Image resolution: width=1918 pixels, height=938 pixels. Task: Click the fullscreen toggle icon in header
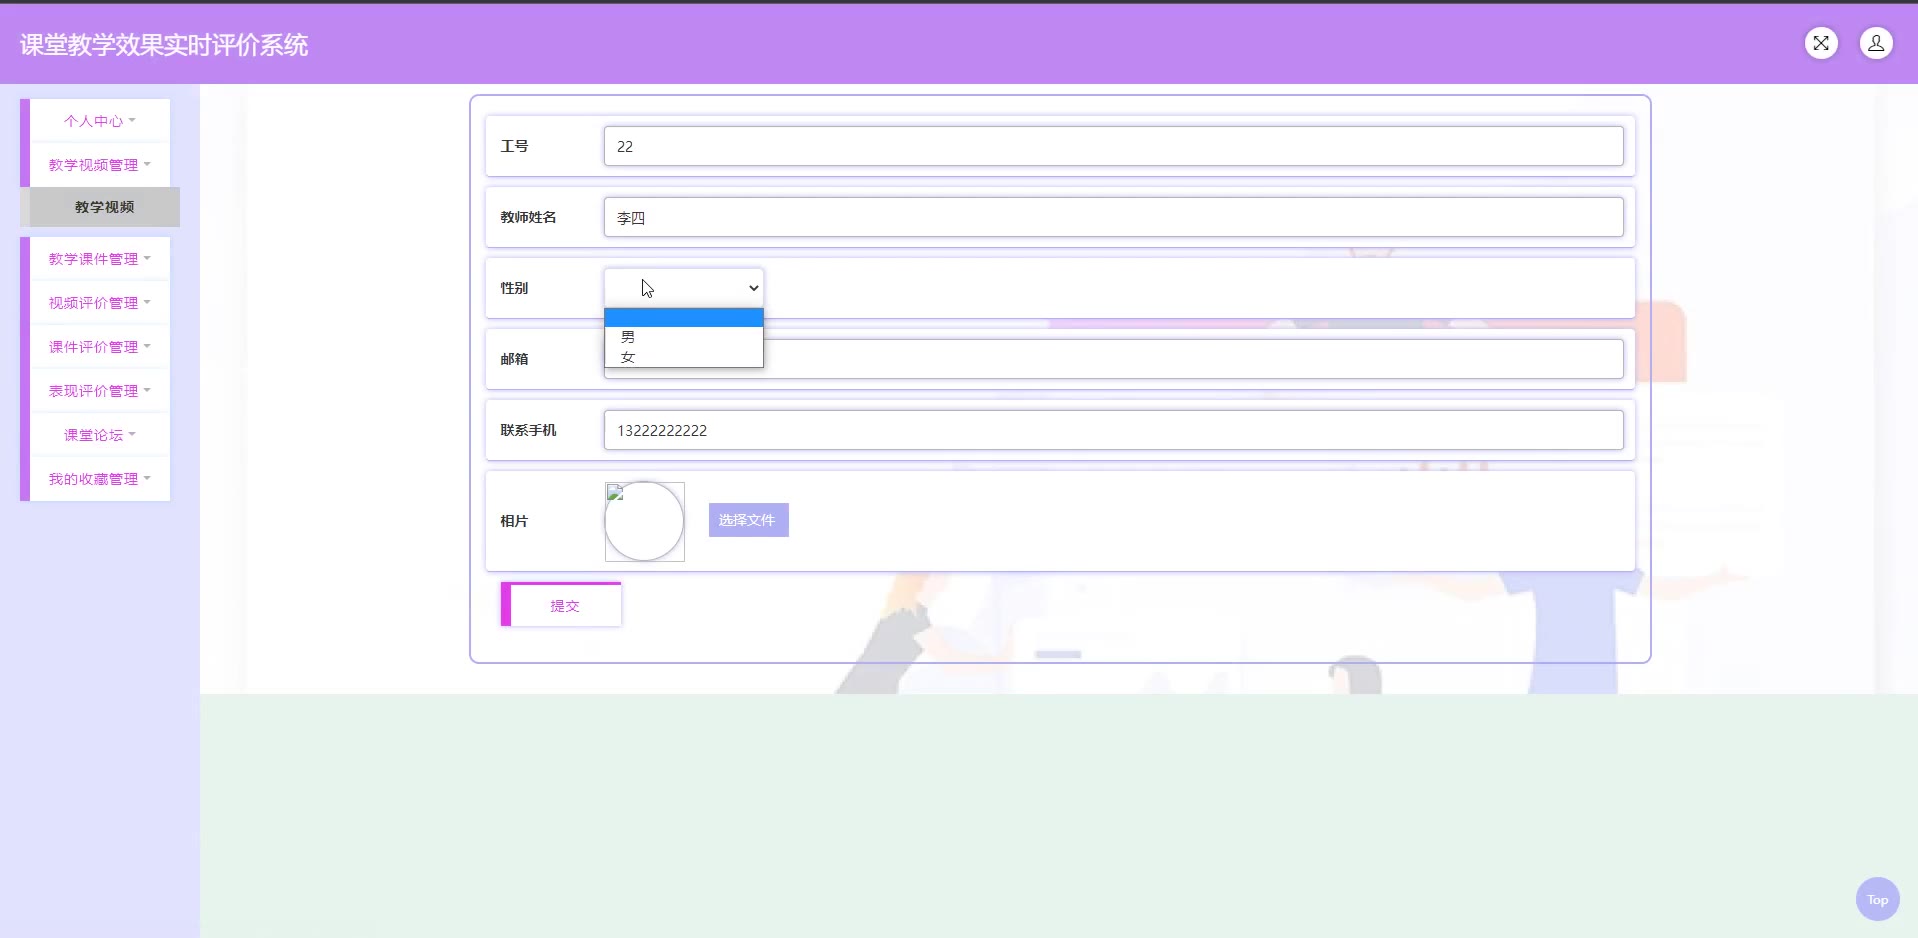(x=1821, y=43)
